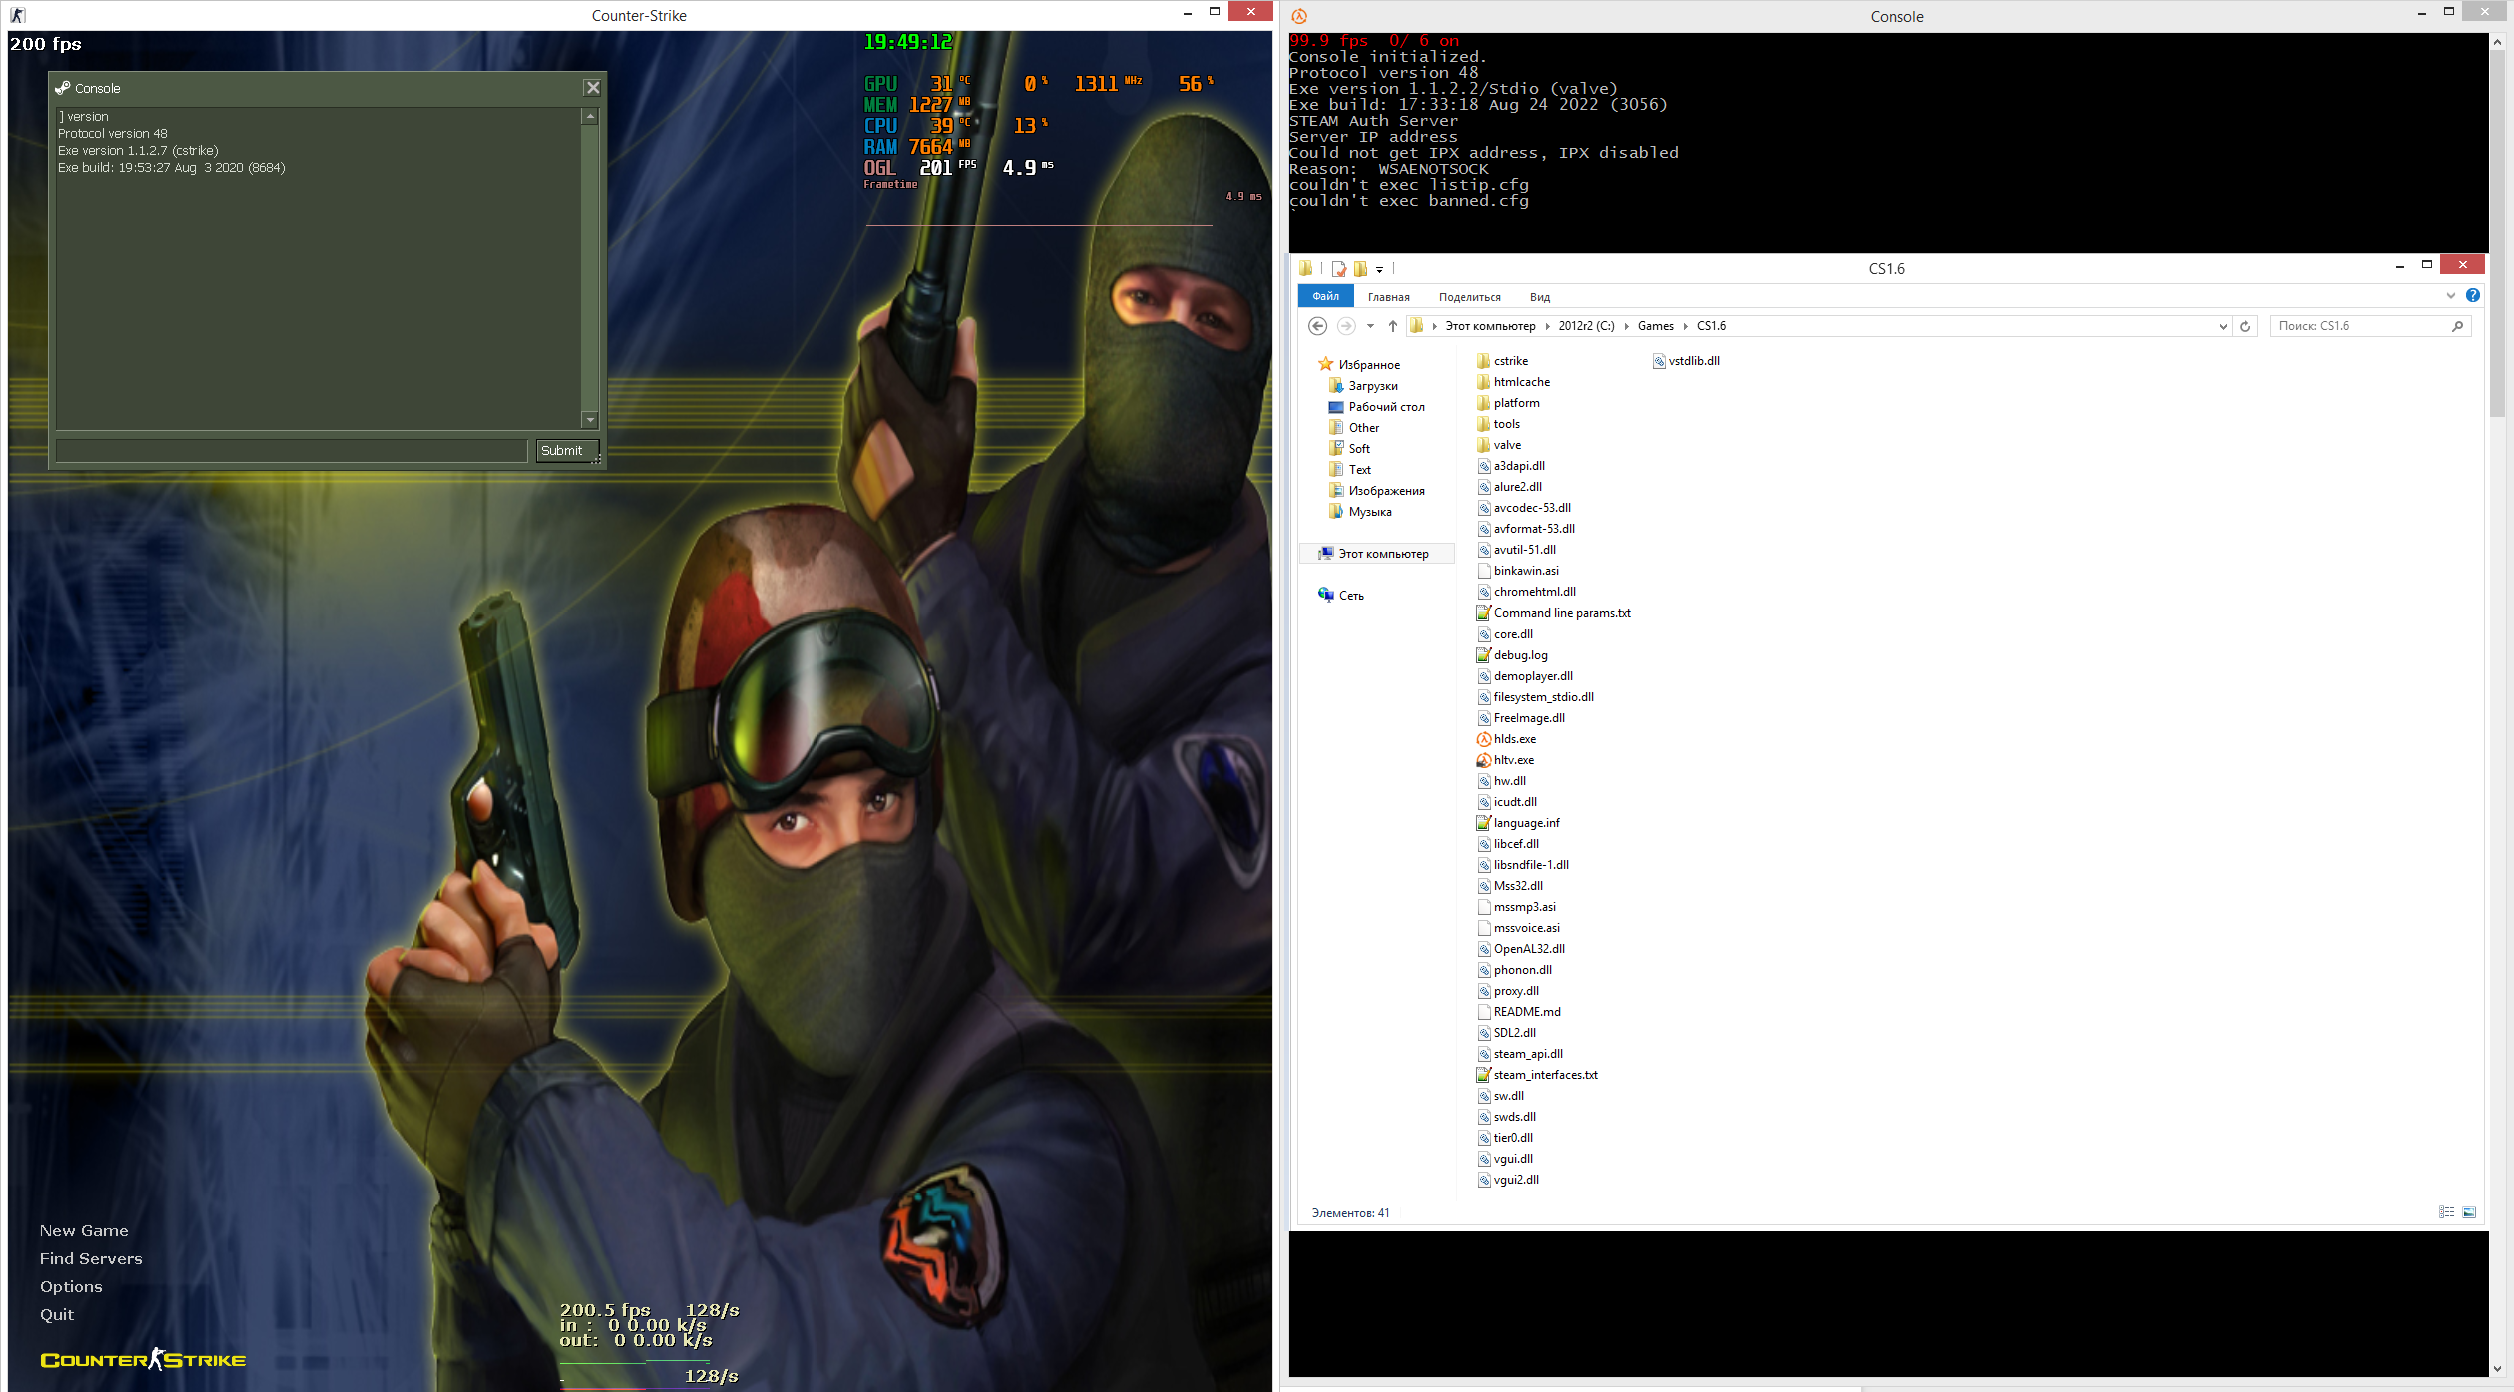The image size is (2514, 1392).
Task: Select the vstdlib.dll file icon
Action: pyautogui.click(x=1659, y=361)
